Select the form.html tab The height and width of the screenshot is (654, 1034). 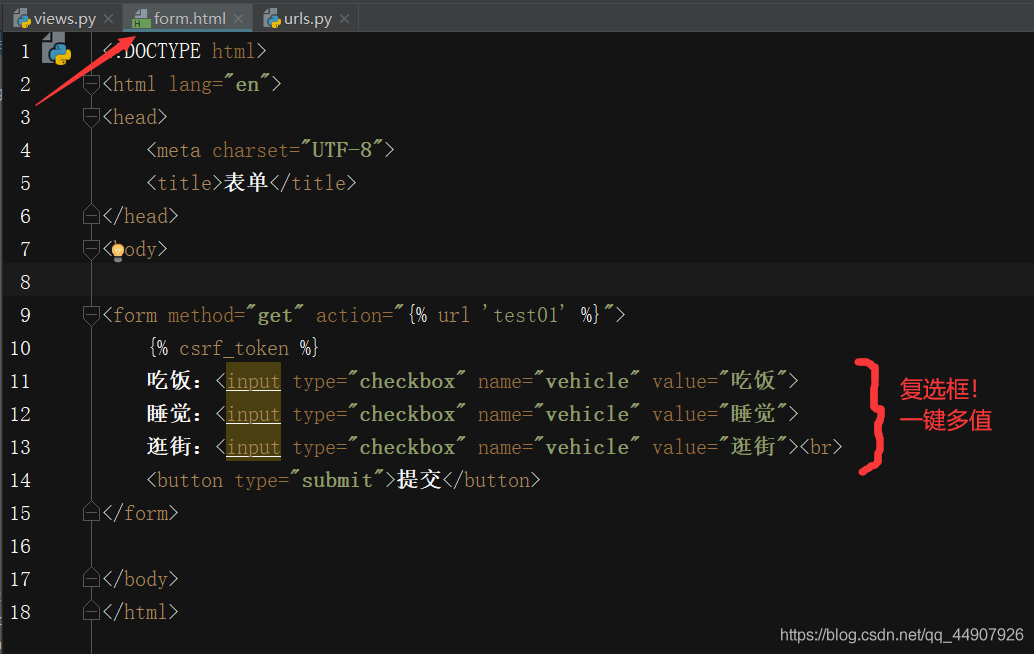coord(189,19)
